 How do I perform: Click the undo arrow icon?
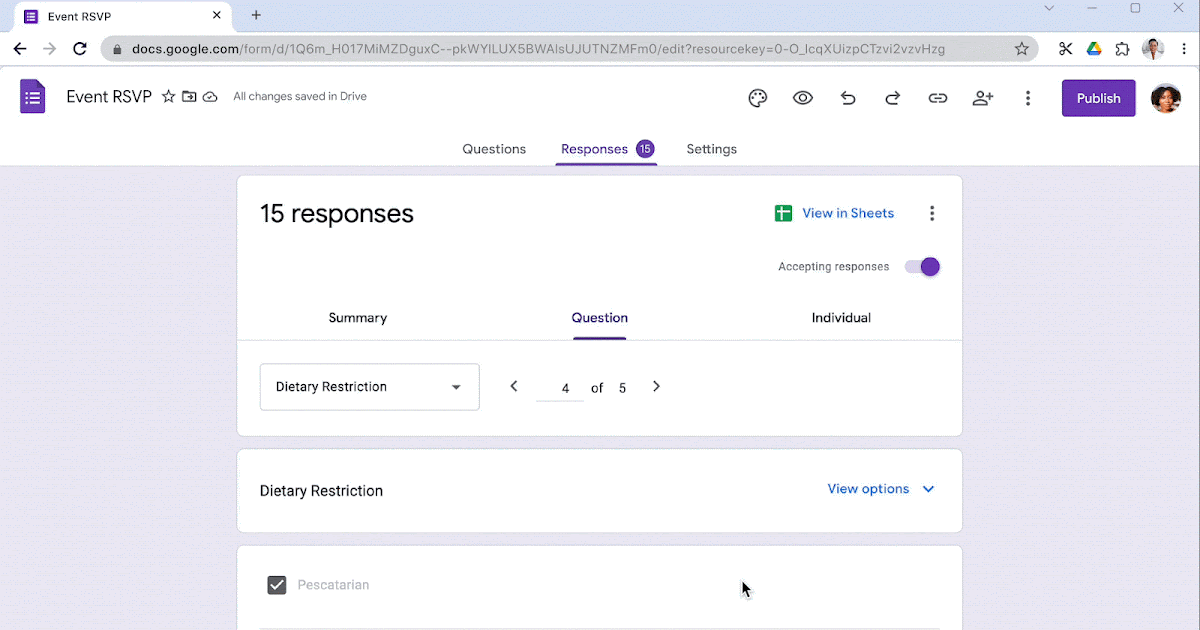(x=848, y=98)
